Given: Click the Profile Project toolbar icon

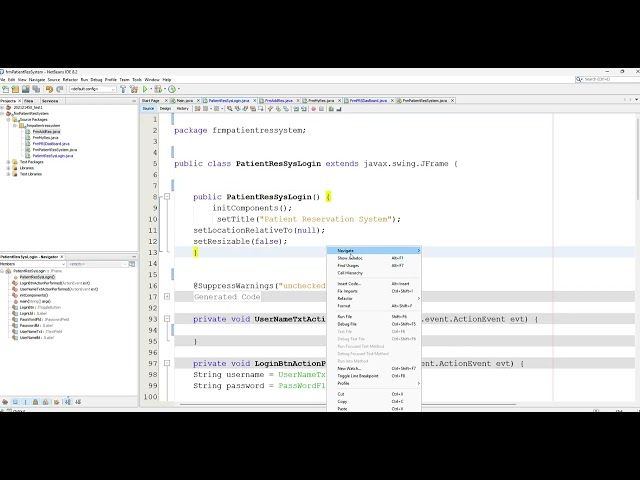Looking at the screenshot, I should click(x=172, y=89).
